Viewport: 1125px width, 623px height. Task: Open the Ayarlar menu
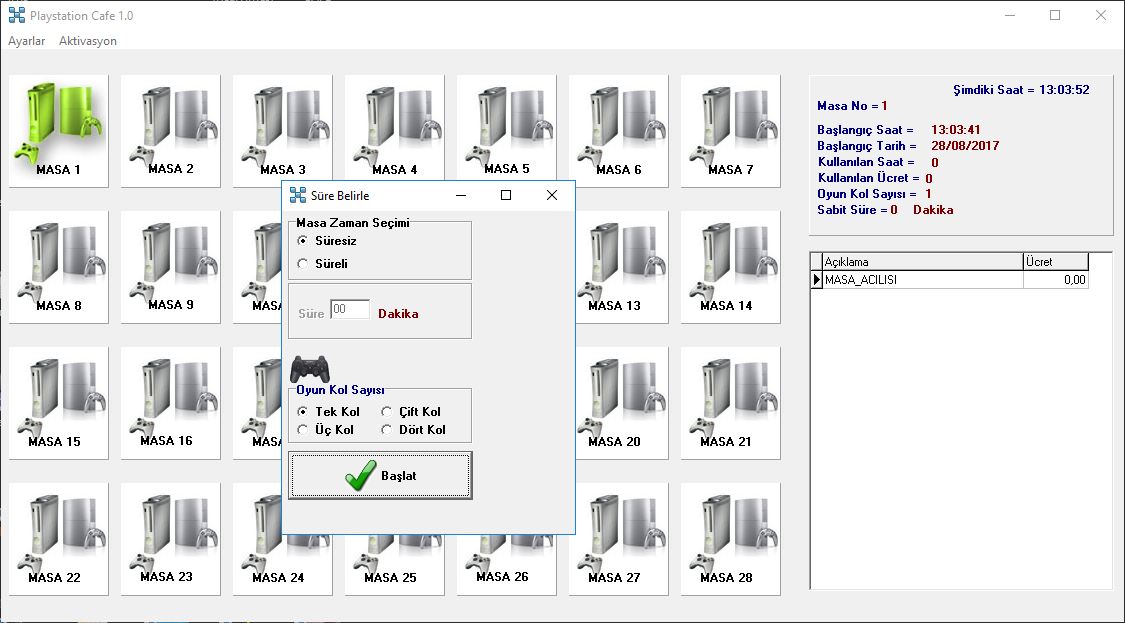[x=27, y=41]
